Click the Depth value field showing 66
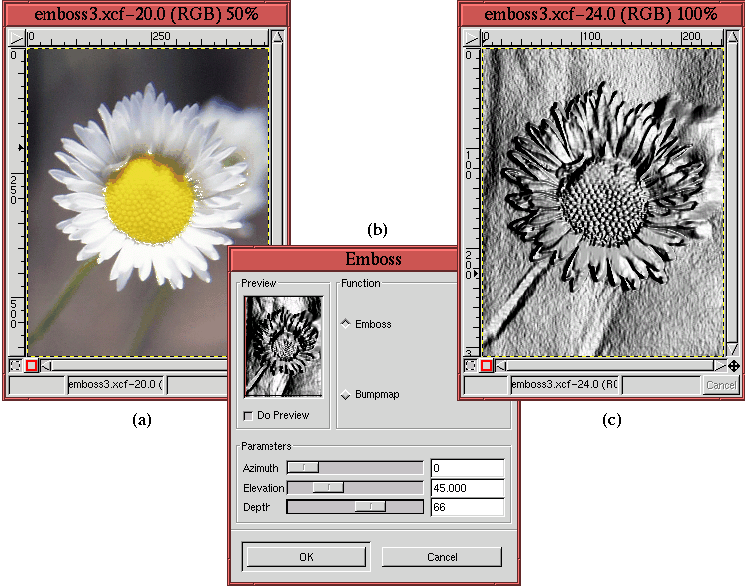The width and height of the screenshot is (745, 587). [466, 507]
